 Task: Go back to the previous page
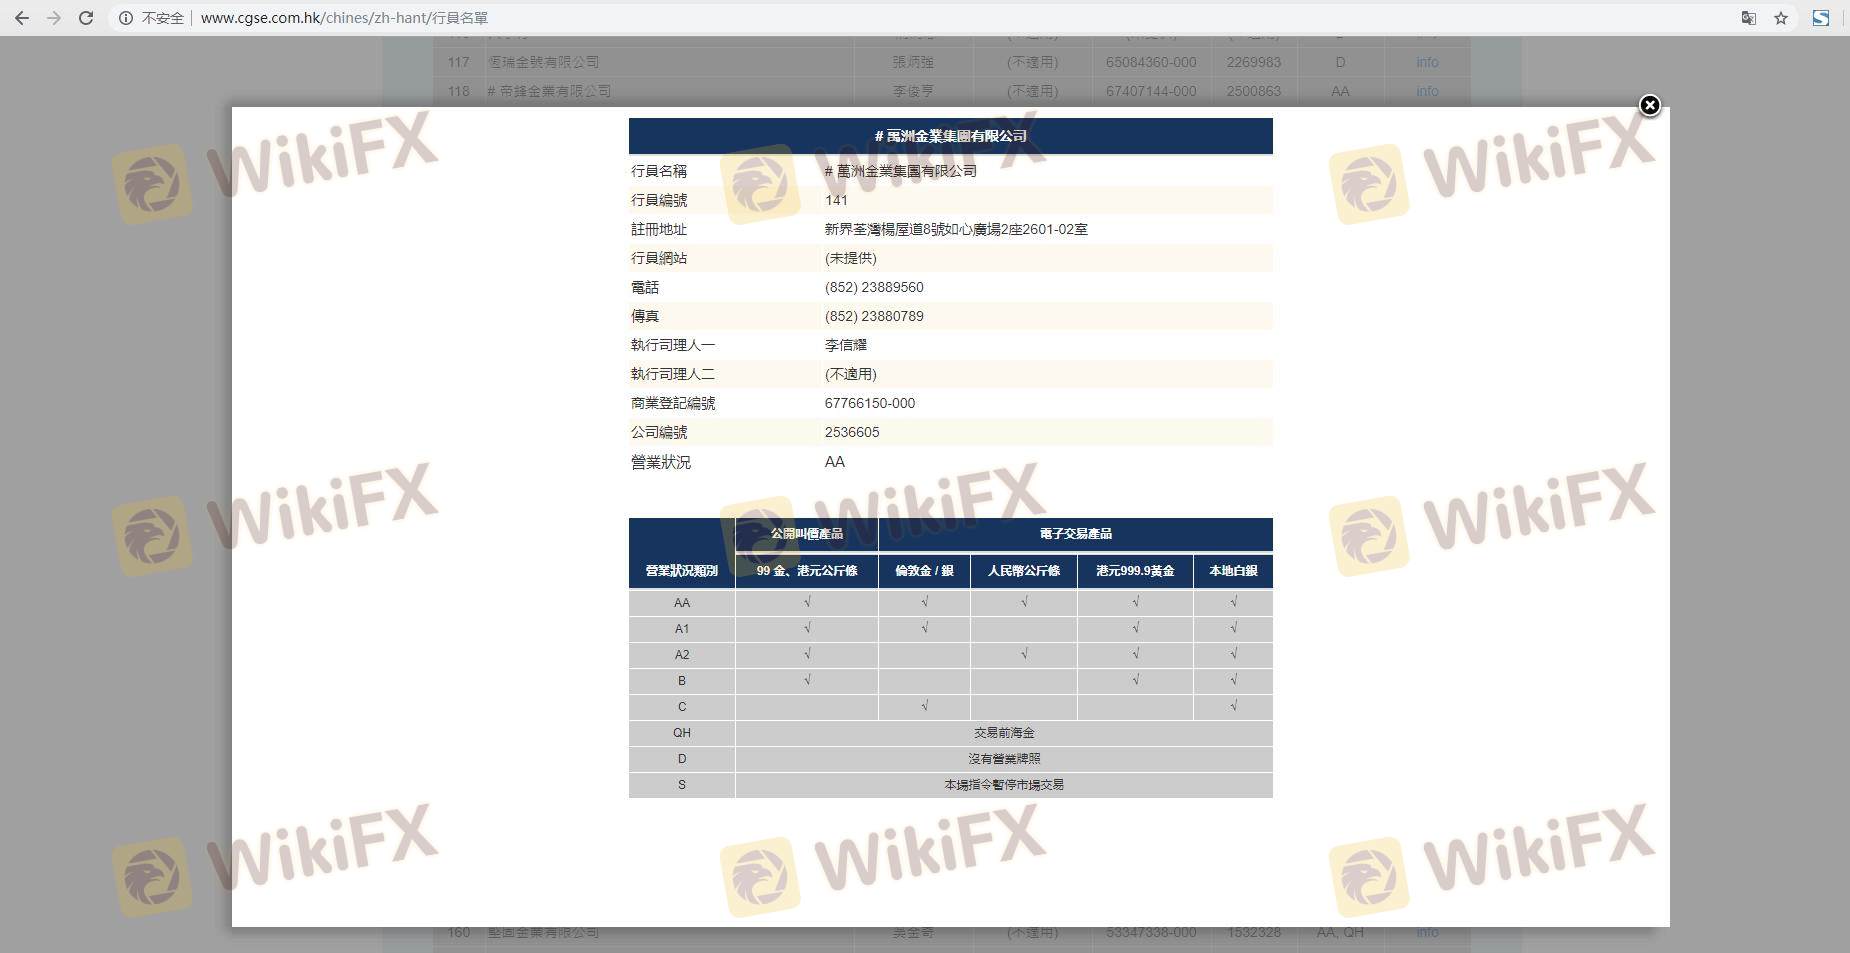coord(21,18)
